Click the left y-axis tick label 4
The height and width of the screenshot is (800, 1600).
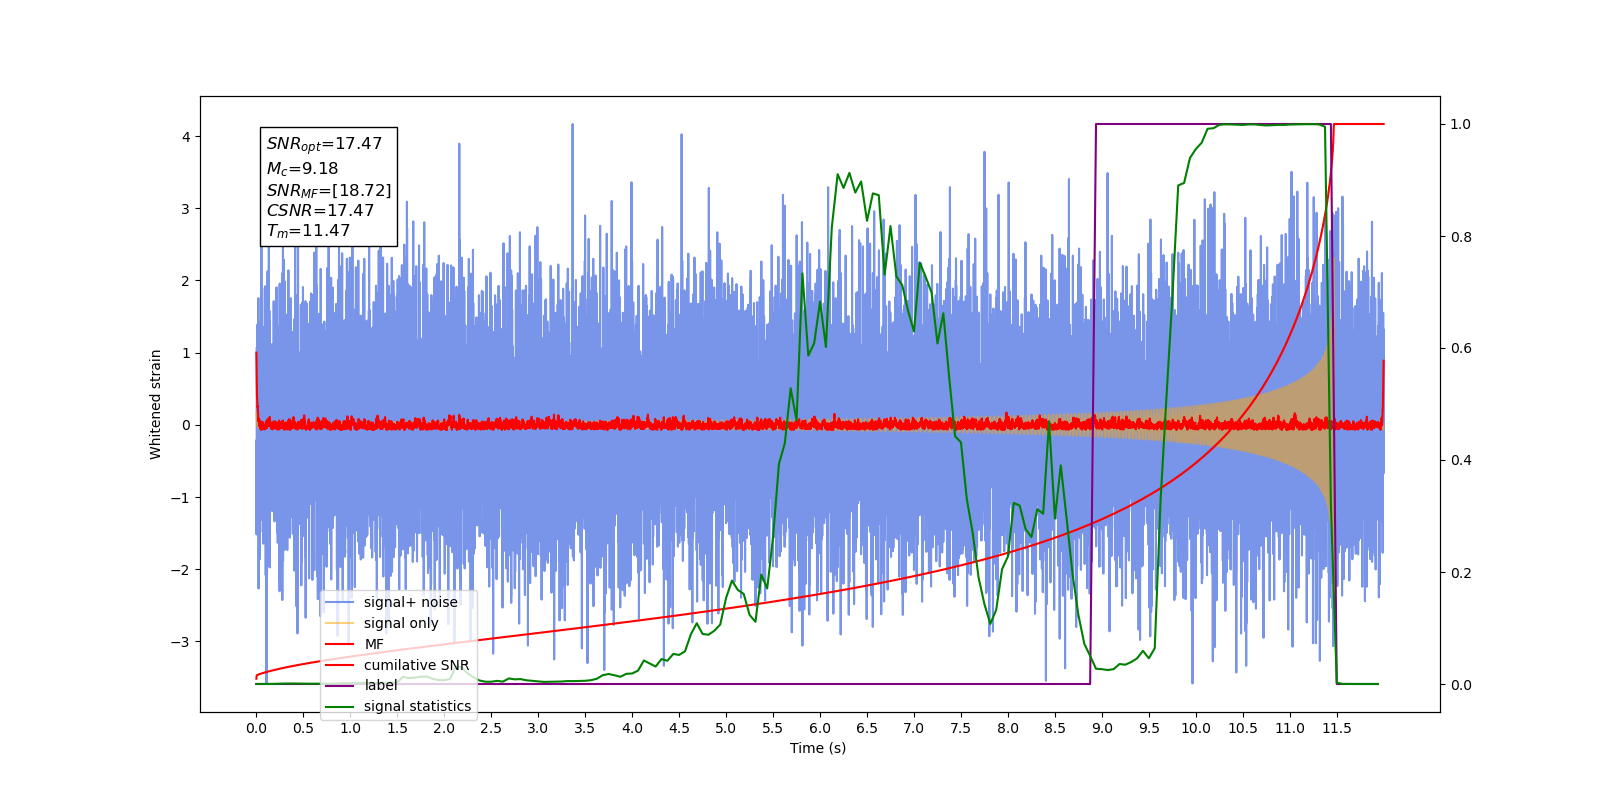pyautogui.click(x=186, y=137)
